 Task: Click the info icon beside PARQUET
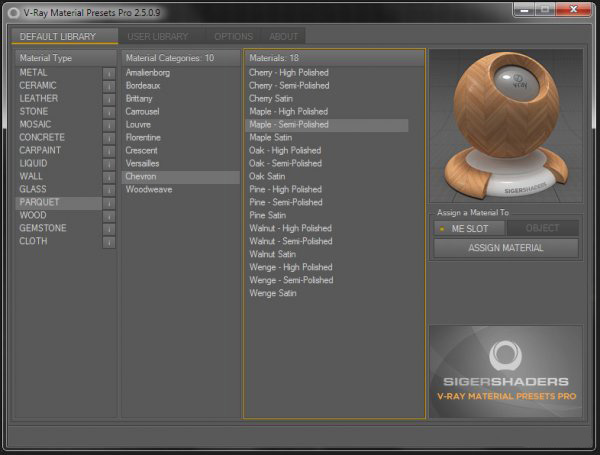tap(109, 203)
